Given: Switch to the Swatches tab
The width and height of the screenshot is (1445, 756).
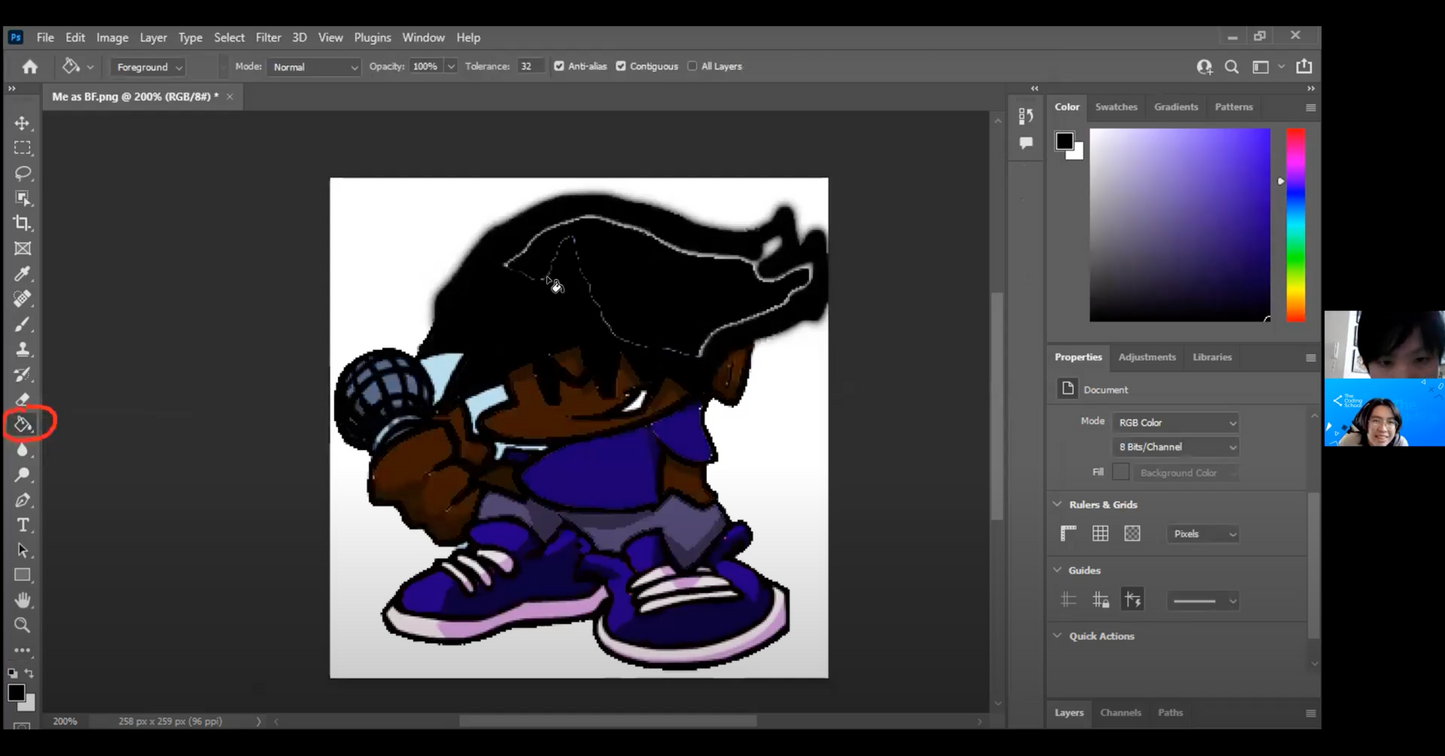Looking at the screenshot, I should (x=1116, y=107).
